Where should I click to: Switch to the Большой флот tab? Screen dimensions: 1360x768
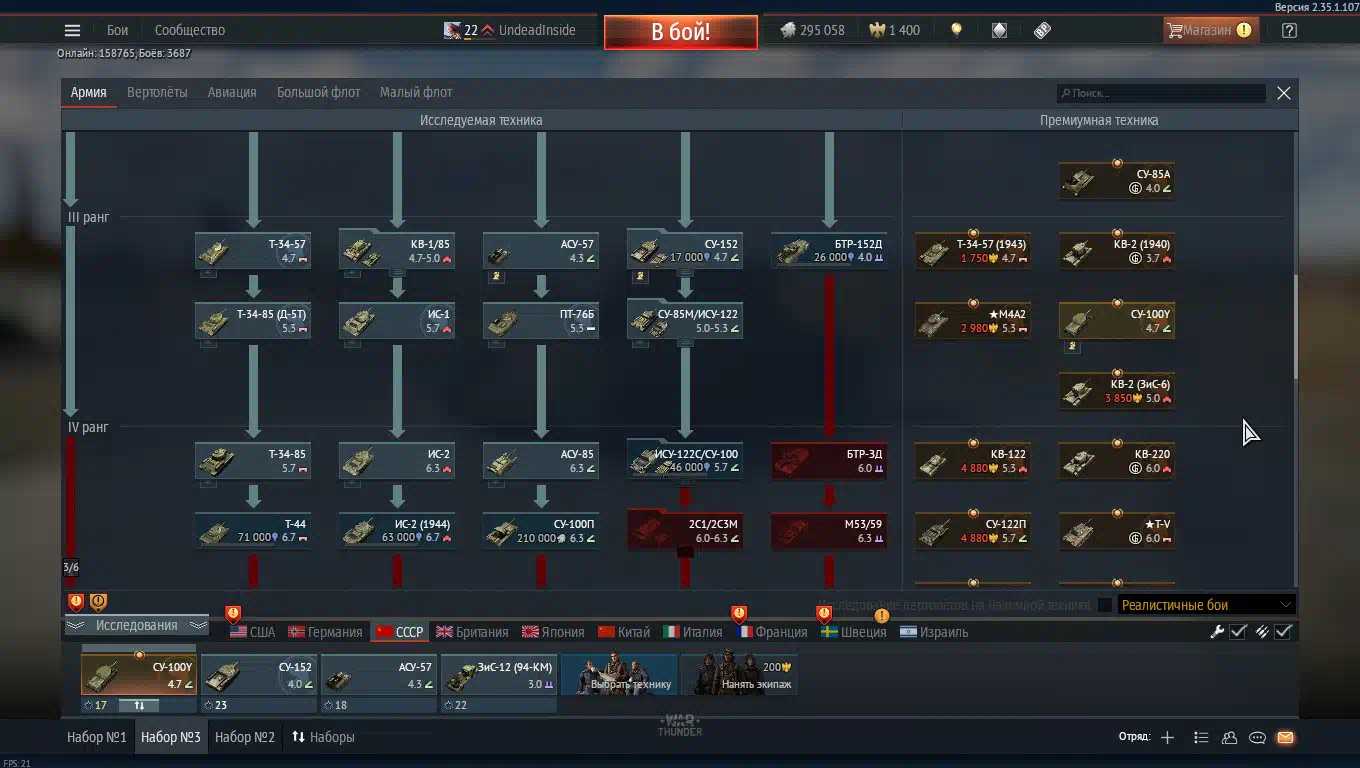click(x=318, y=92)
